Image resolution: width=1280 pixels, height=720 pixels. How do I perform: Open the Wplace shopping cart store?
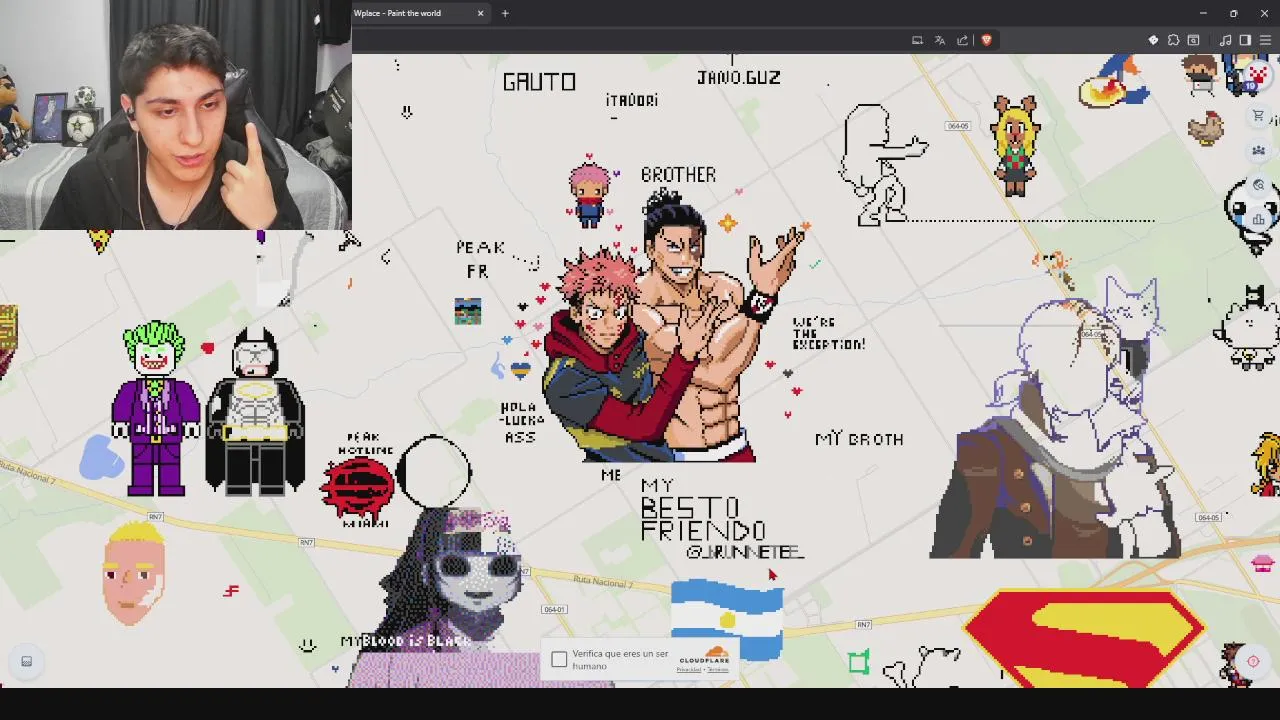1259,116
